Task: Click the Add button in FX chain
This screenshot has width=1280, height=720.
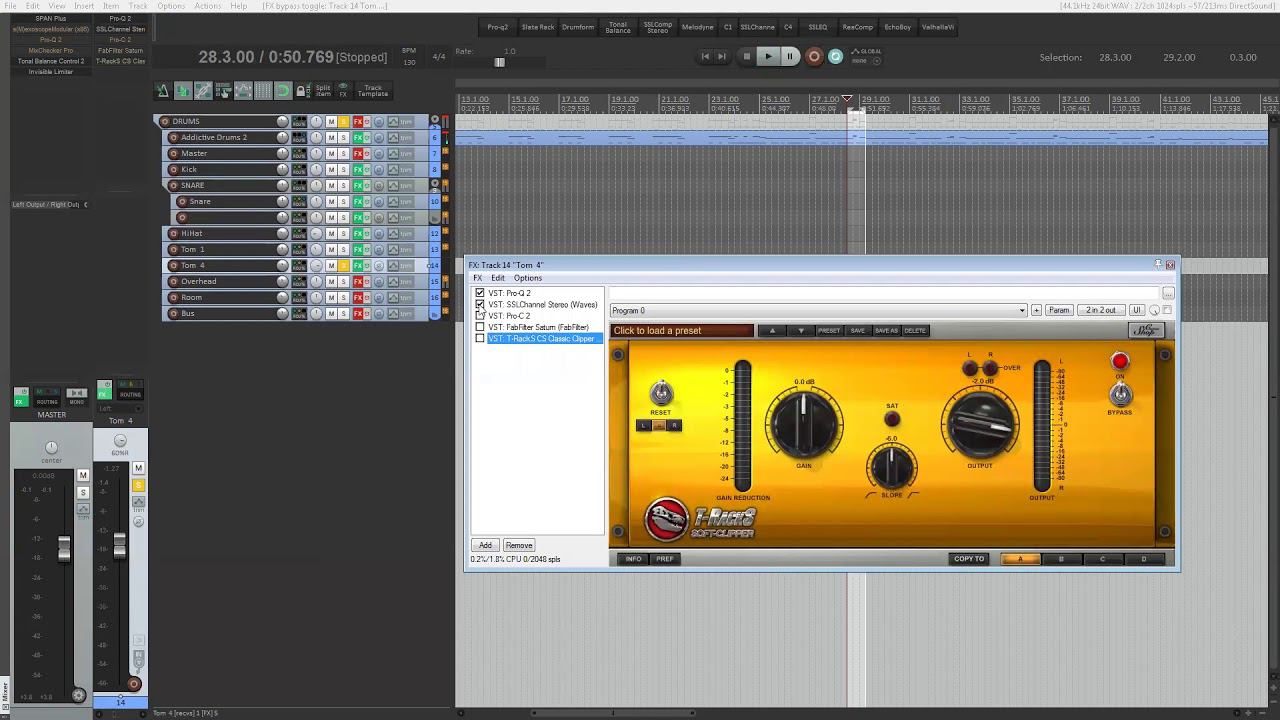Action: (485, 545)
